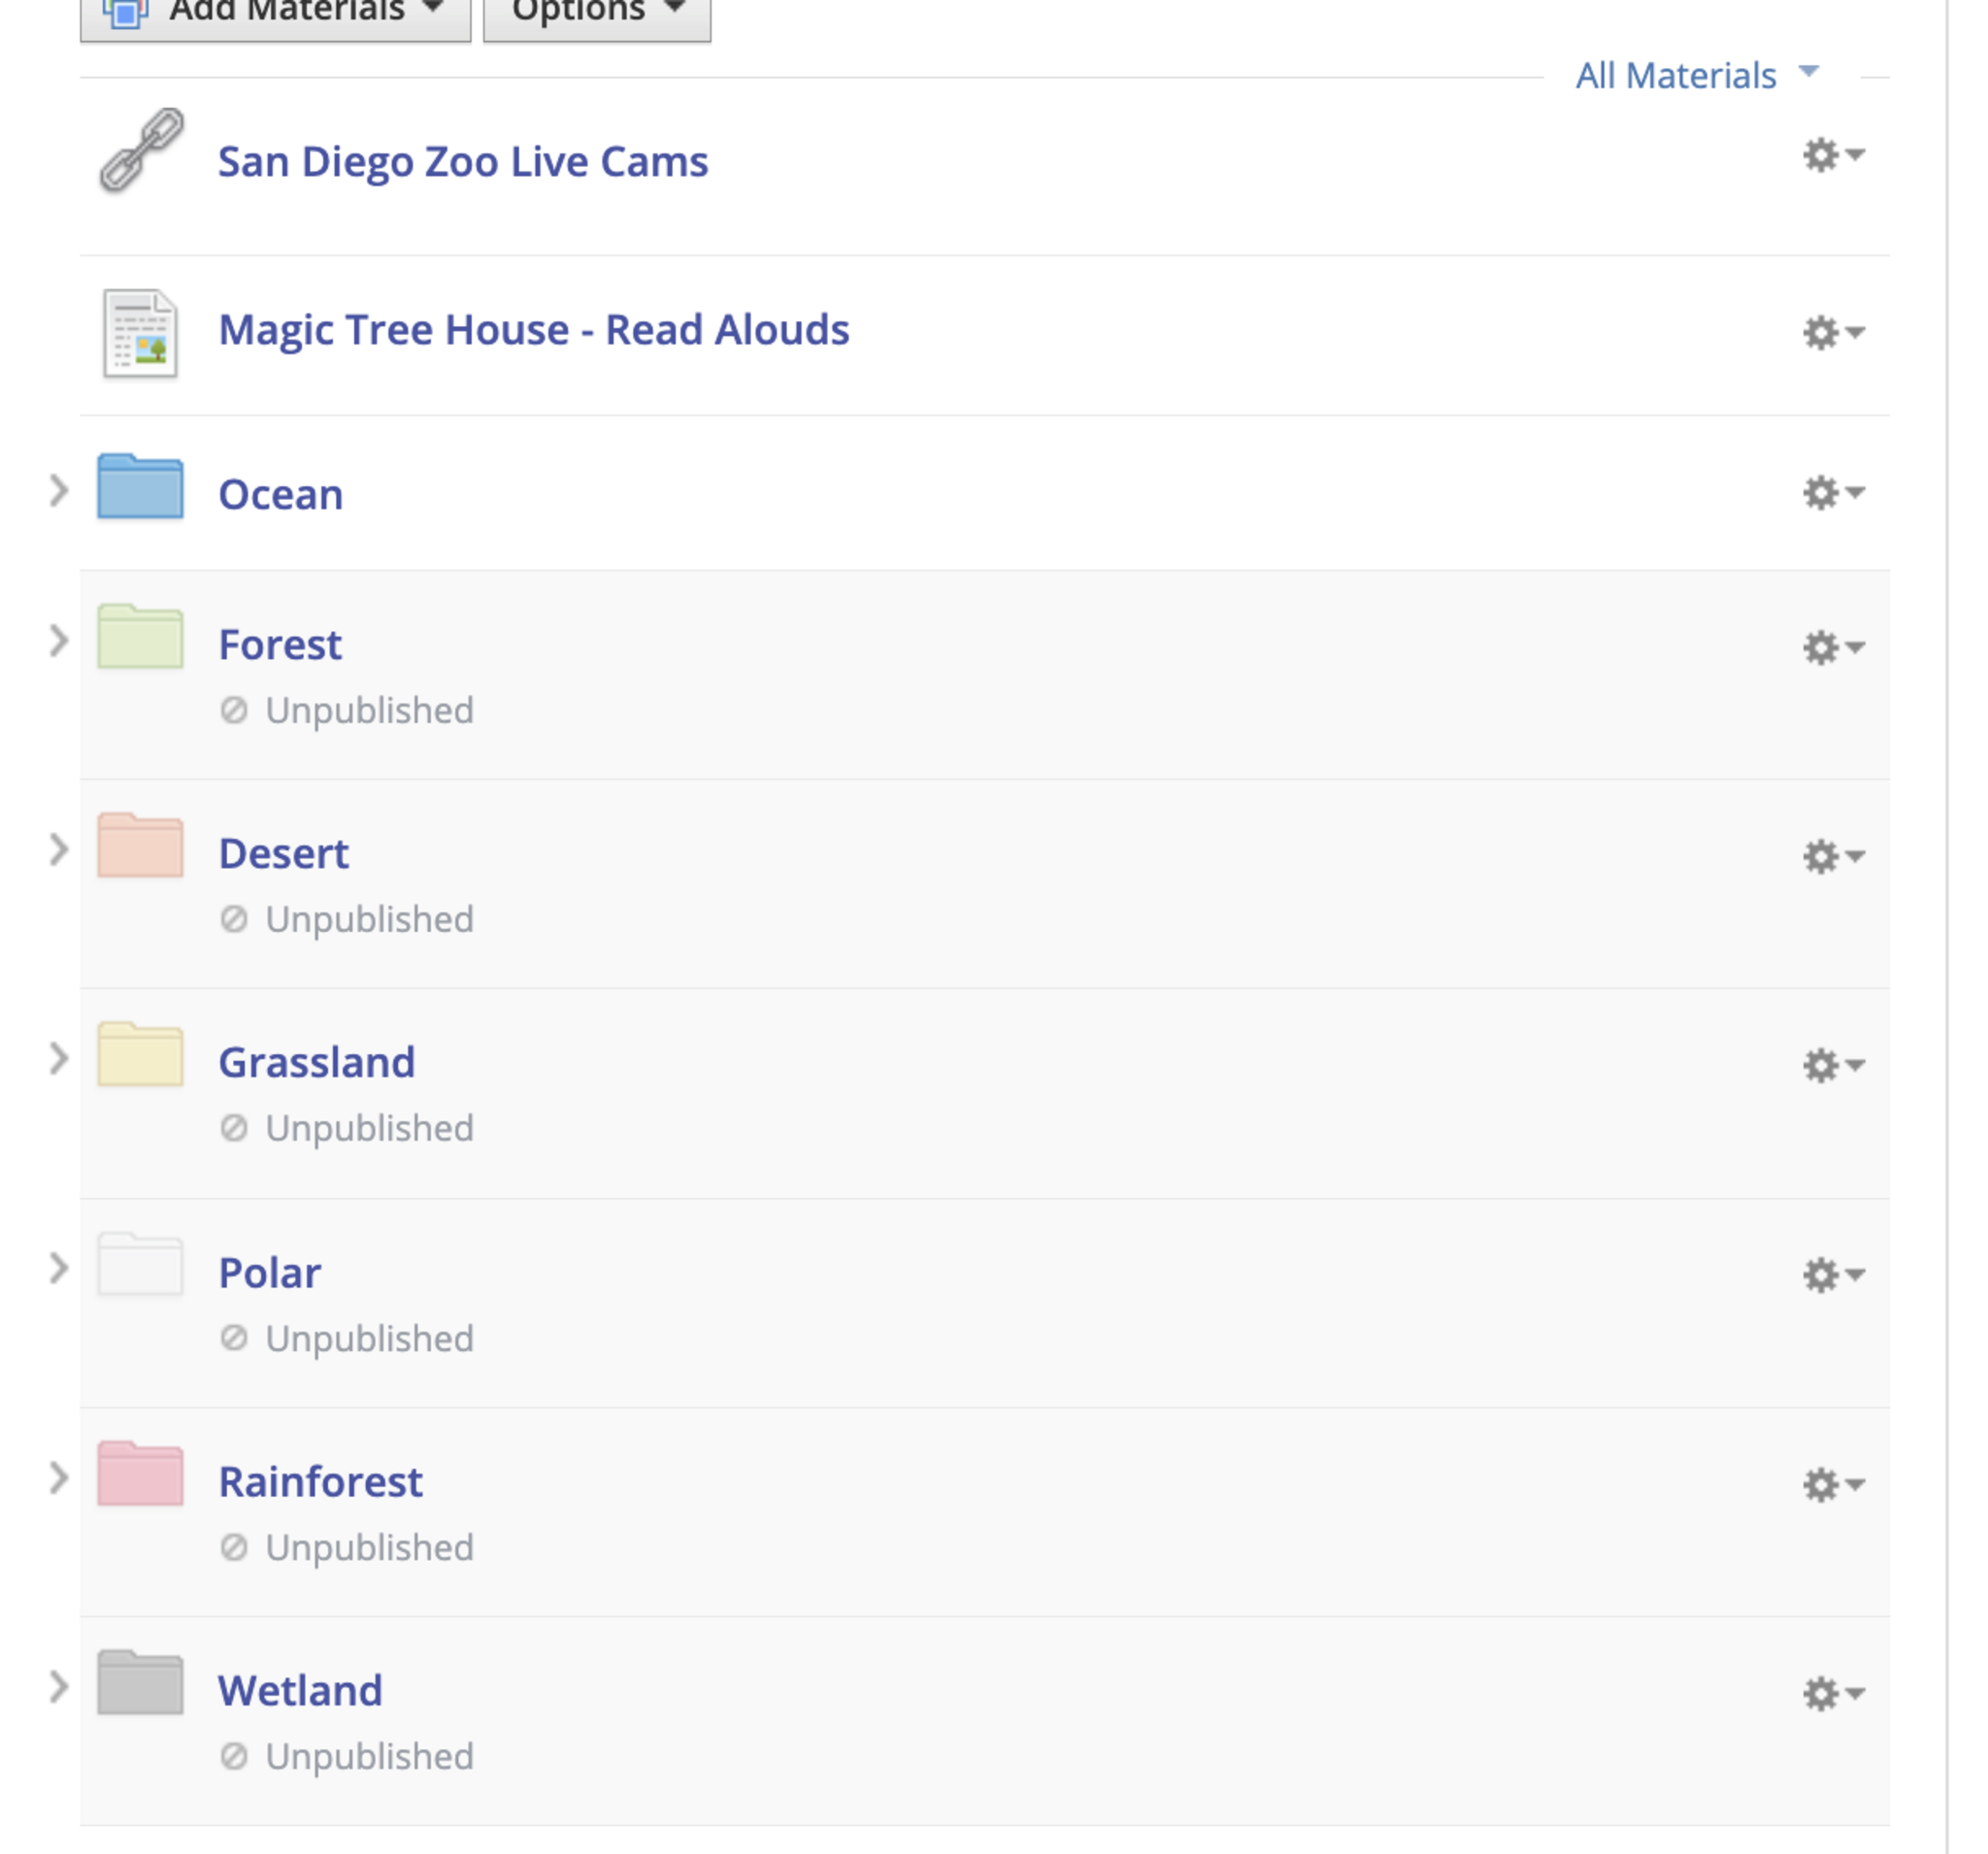Viewport: 1988px width, 1854px height.
Task: Expand the Grassland folder arrow
Action: pyautogui.click(x=59, y=1058)
